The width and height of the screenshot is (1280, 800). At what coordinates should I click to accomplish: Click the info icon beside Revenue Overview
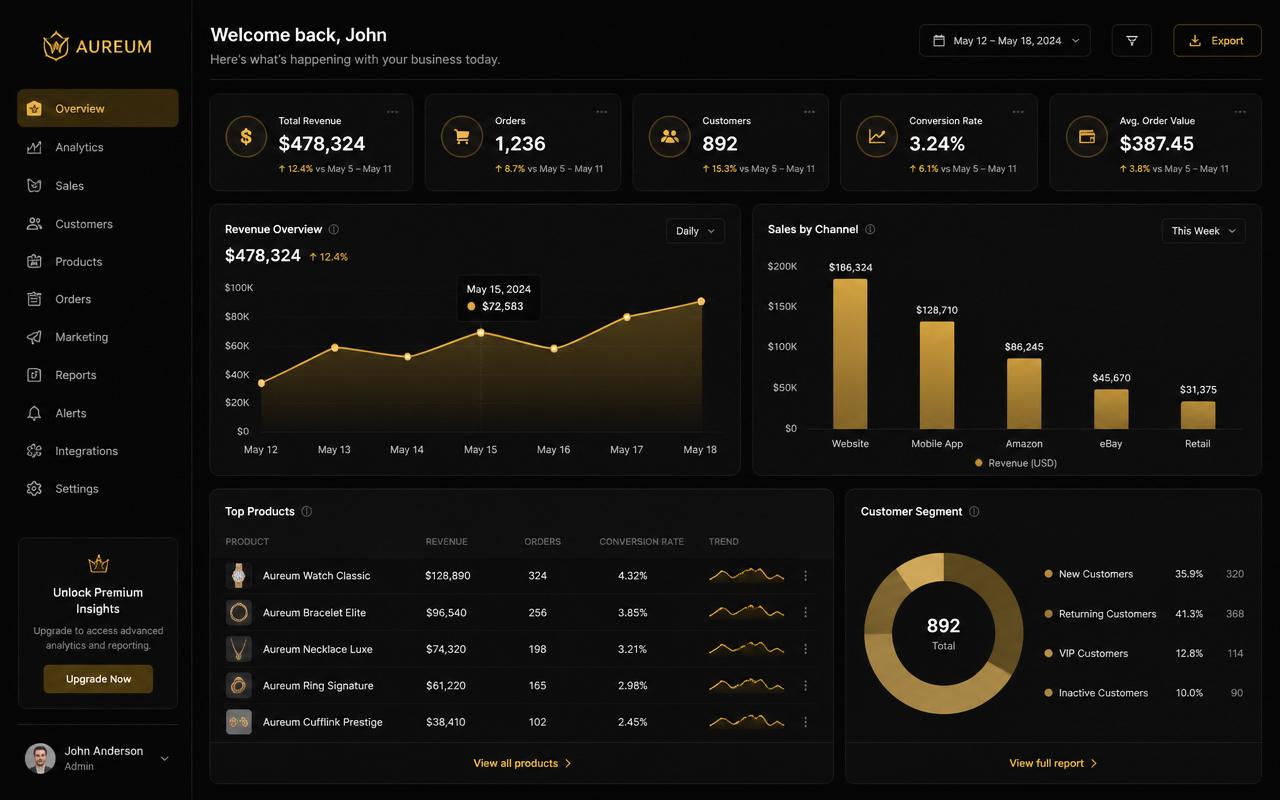click(334, 229)
